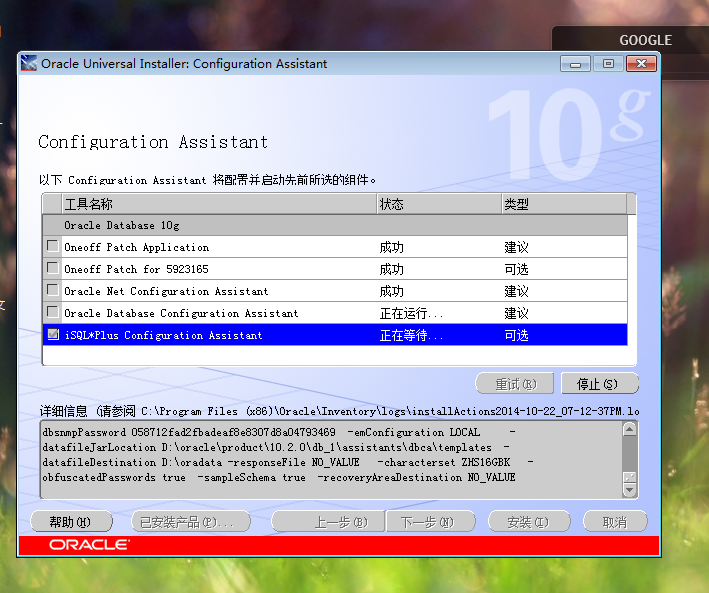Screen dimensions: 709x593
Task: Select the Oracle Database 10g group row
Action: [x=335, y=225]
